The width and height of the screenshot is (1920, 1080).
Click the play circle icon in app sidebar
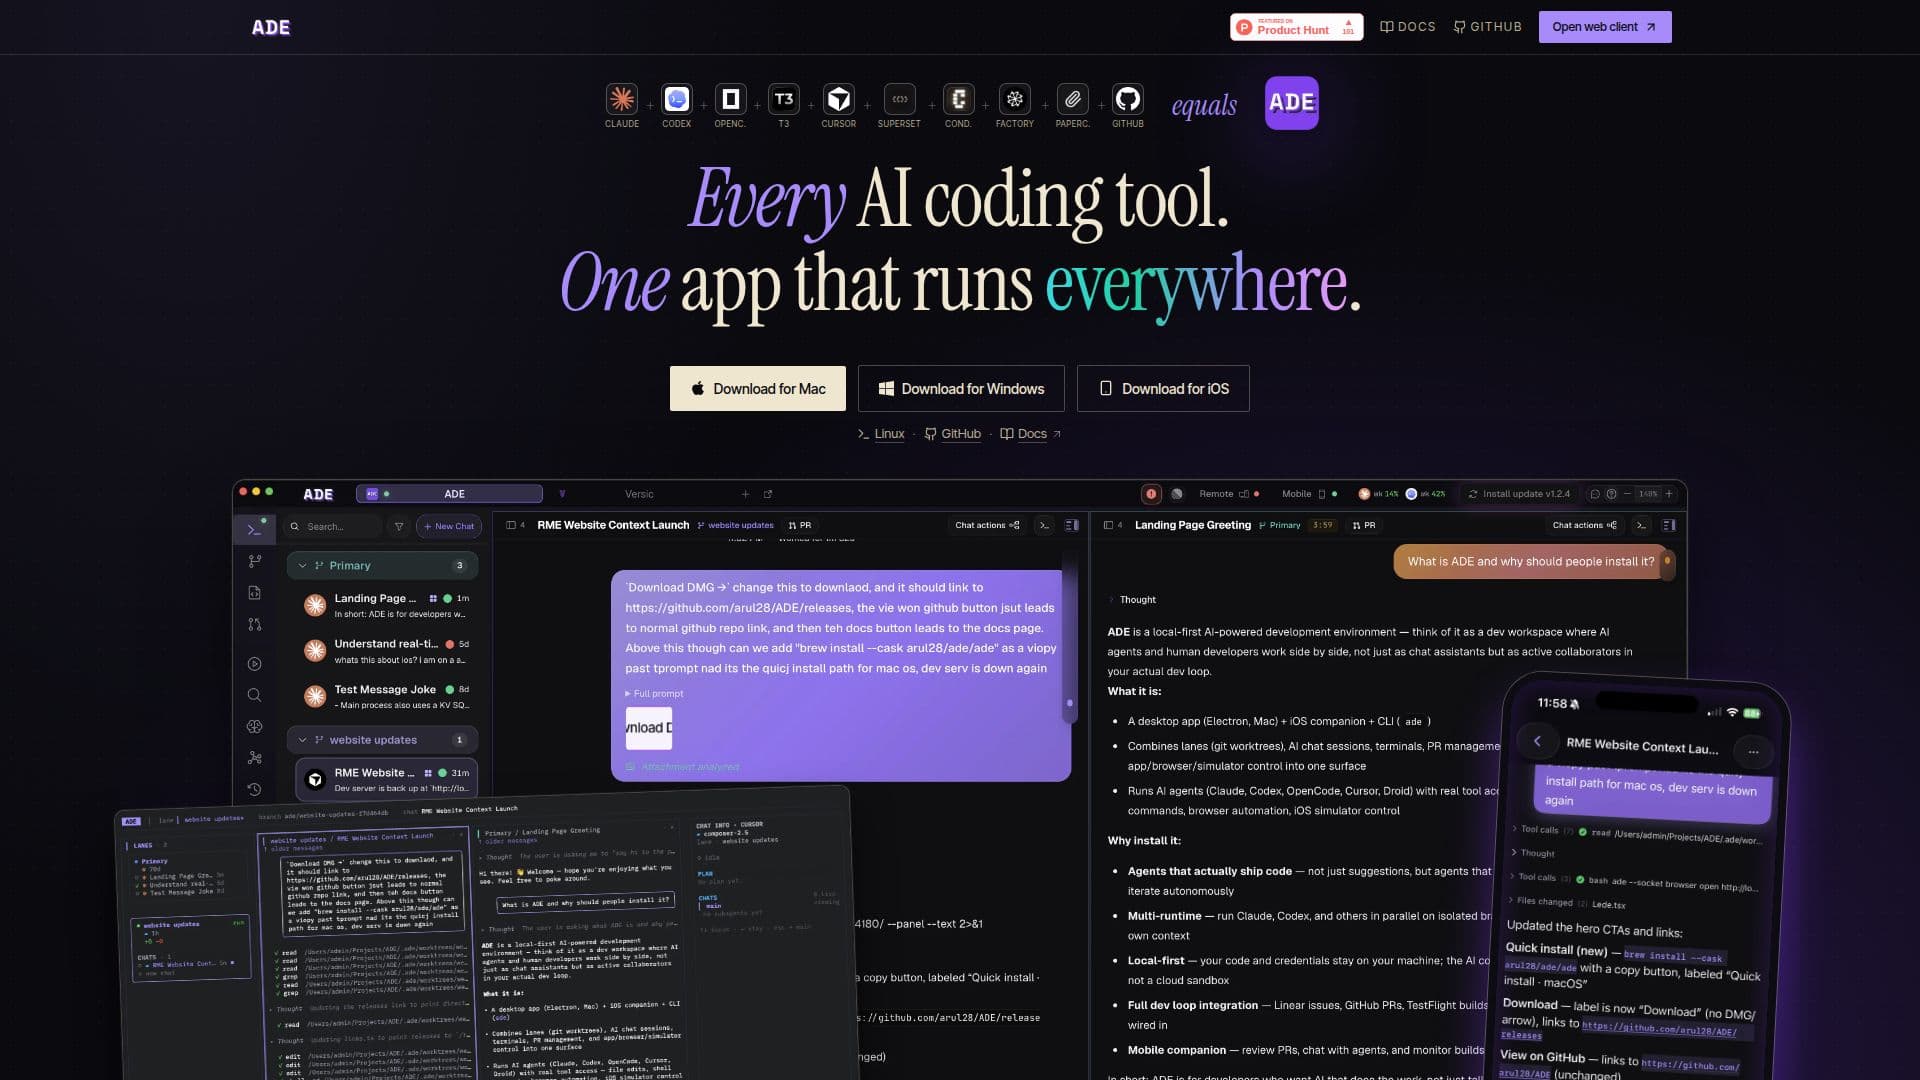click(254, 664)
